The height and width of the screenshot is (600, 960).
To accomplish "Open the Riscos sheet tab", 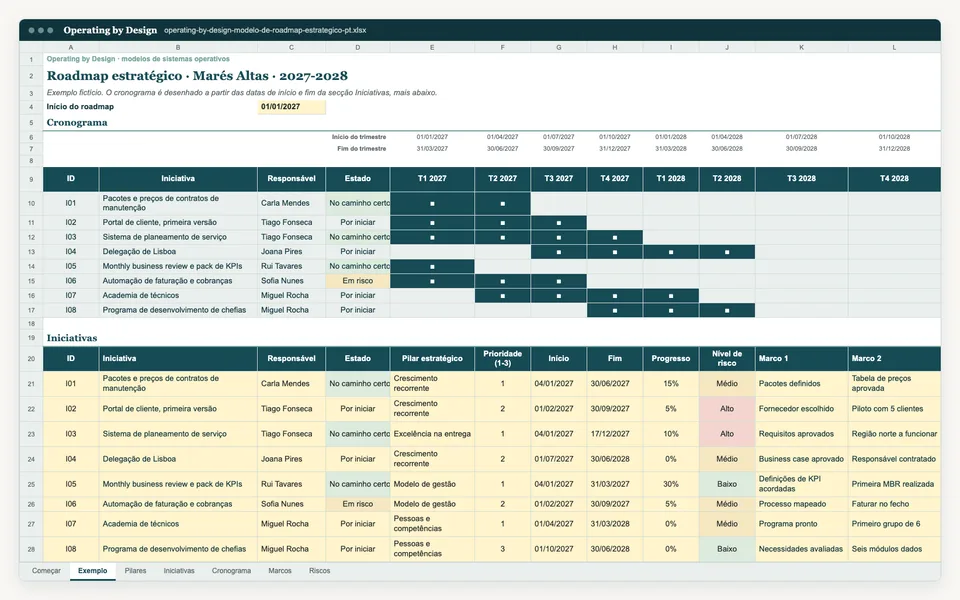I will click(x=320, y=571).
